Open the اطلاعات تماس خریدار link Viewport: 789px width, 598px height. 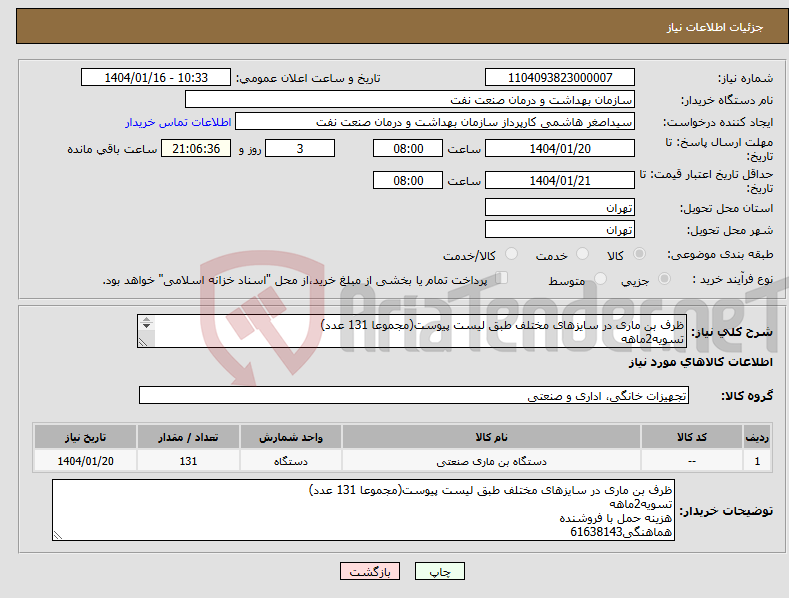click(x=178, y=122)
